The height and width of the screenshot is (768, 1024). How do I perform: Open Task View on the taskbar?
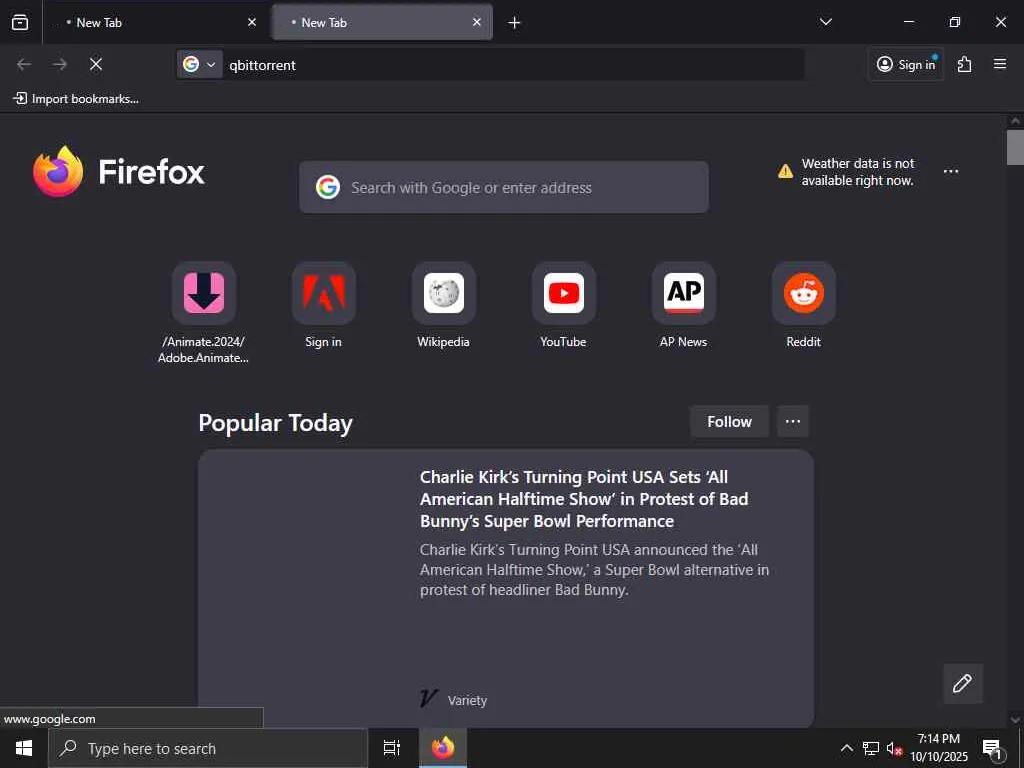click(x=392, y=748)
